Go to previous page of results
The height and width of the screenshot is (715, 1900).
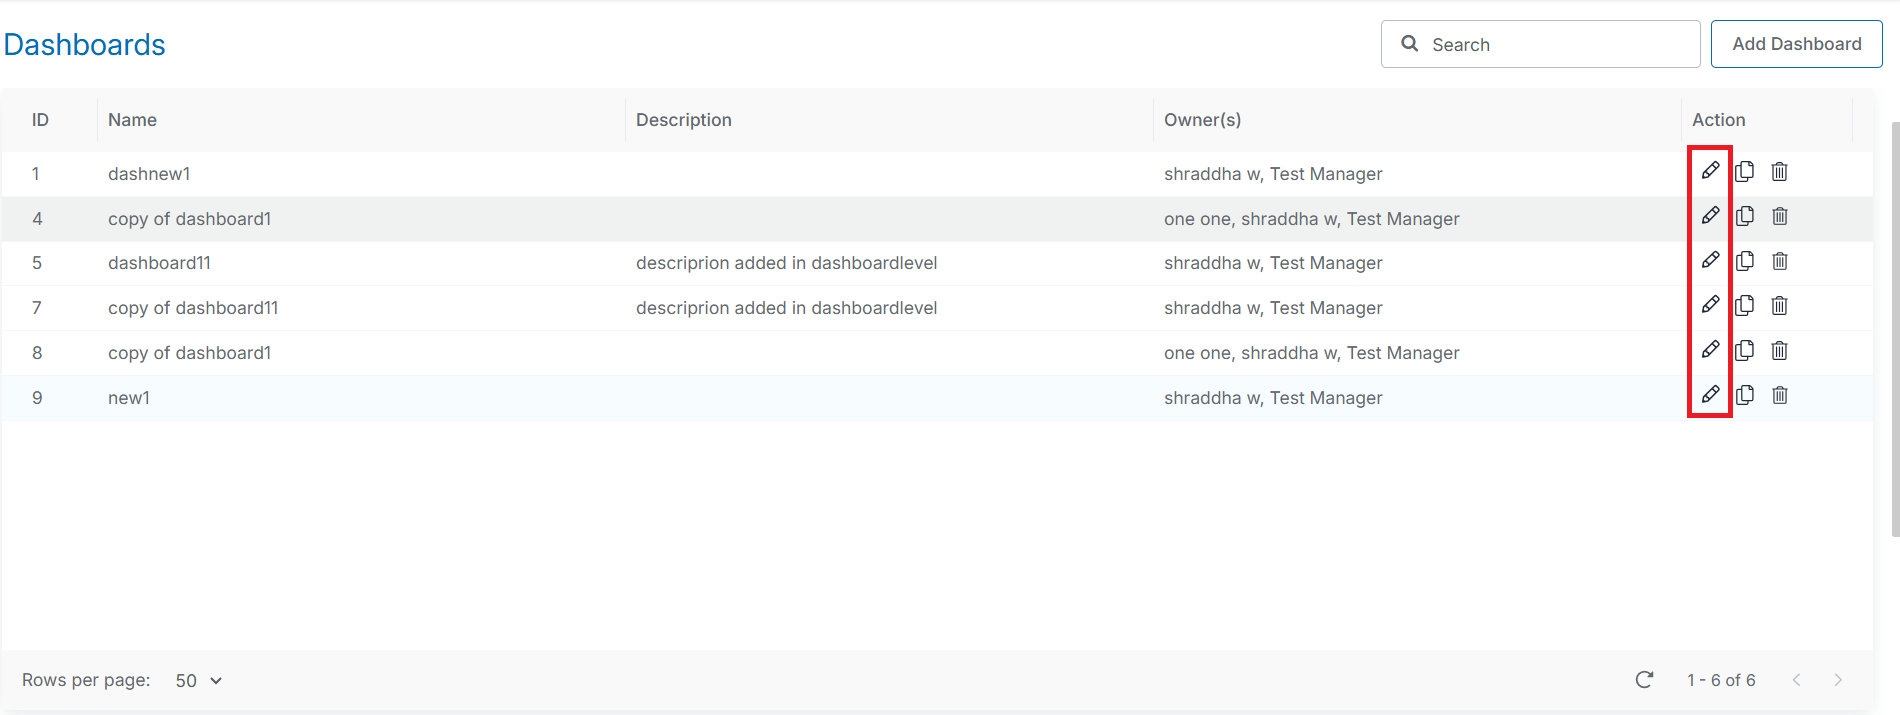click(x=1796, y=680)
